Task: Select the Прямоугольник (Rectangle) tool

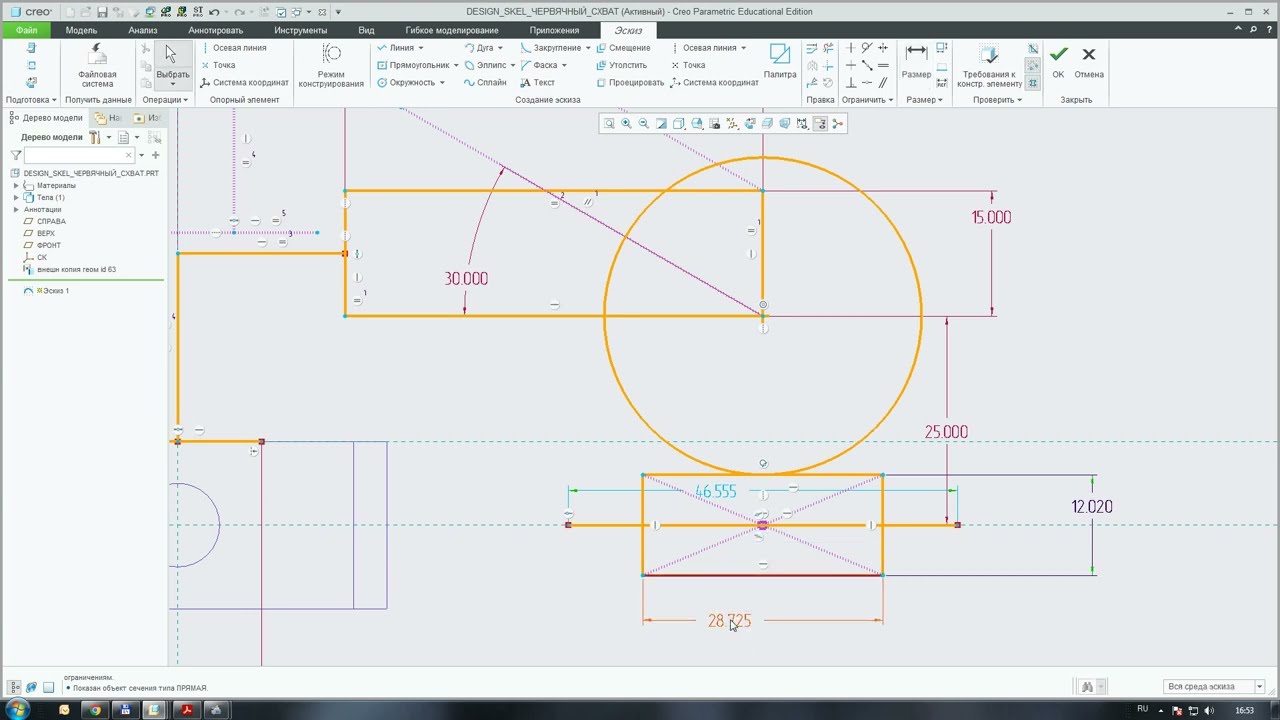Action: coord(412,65)
